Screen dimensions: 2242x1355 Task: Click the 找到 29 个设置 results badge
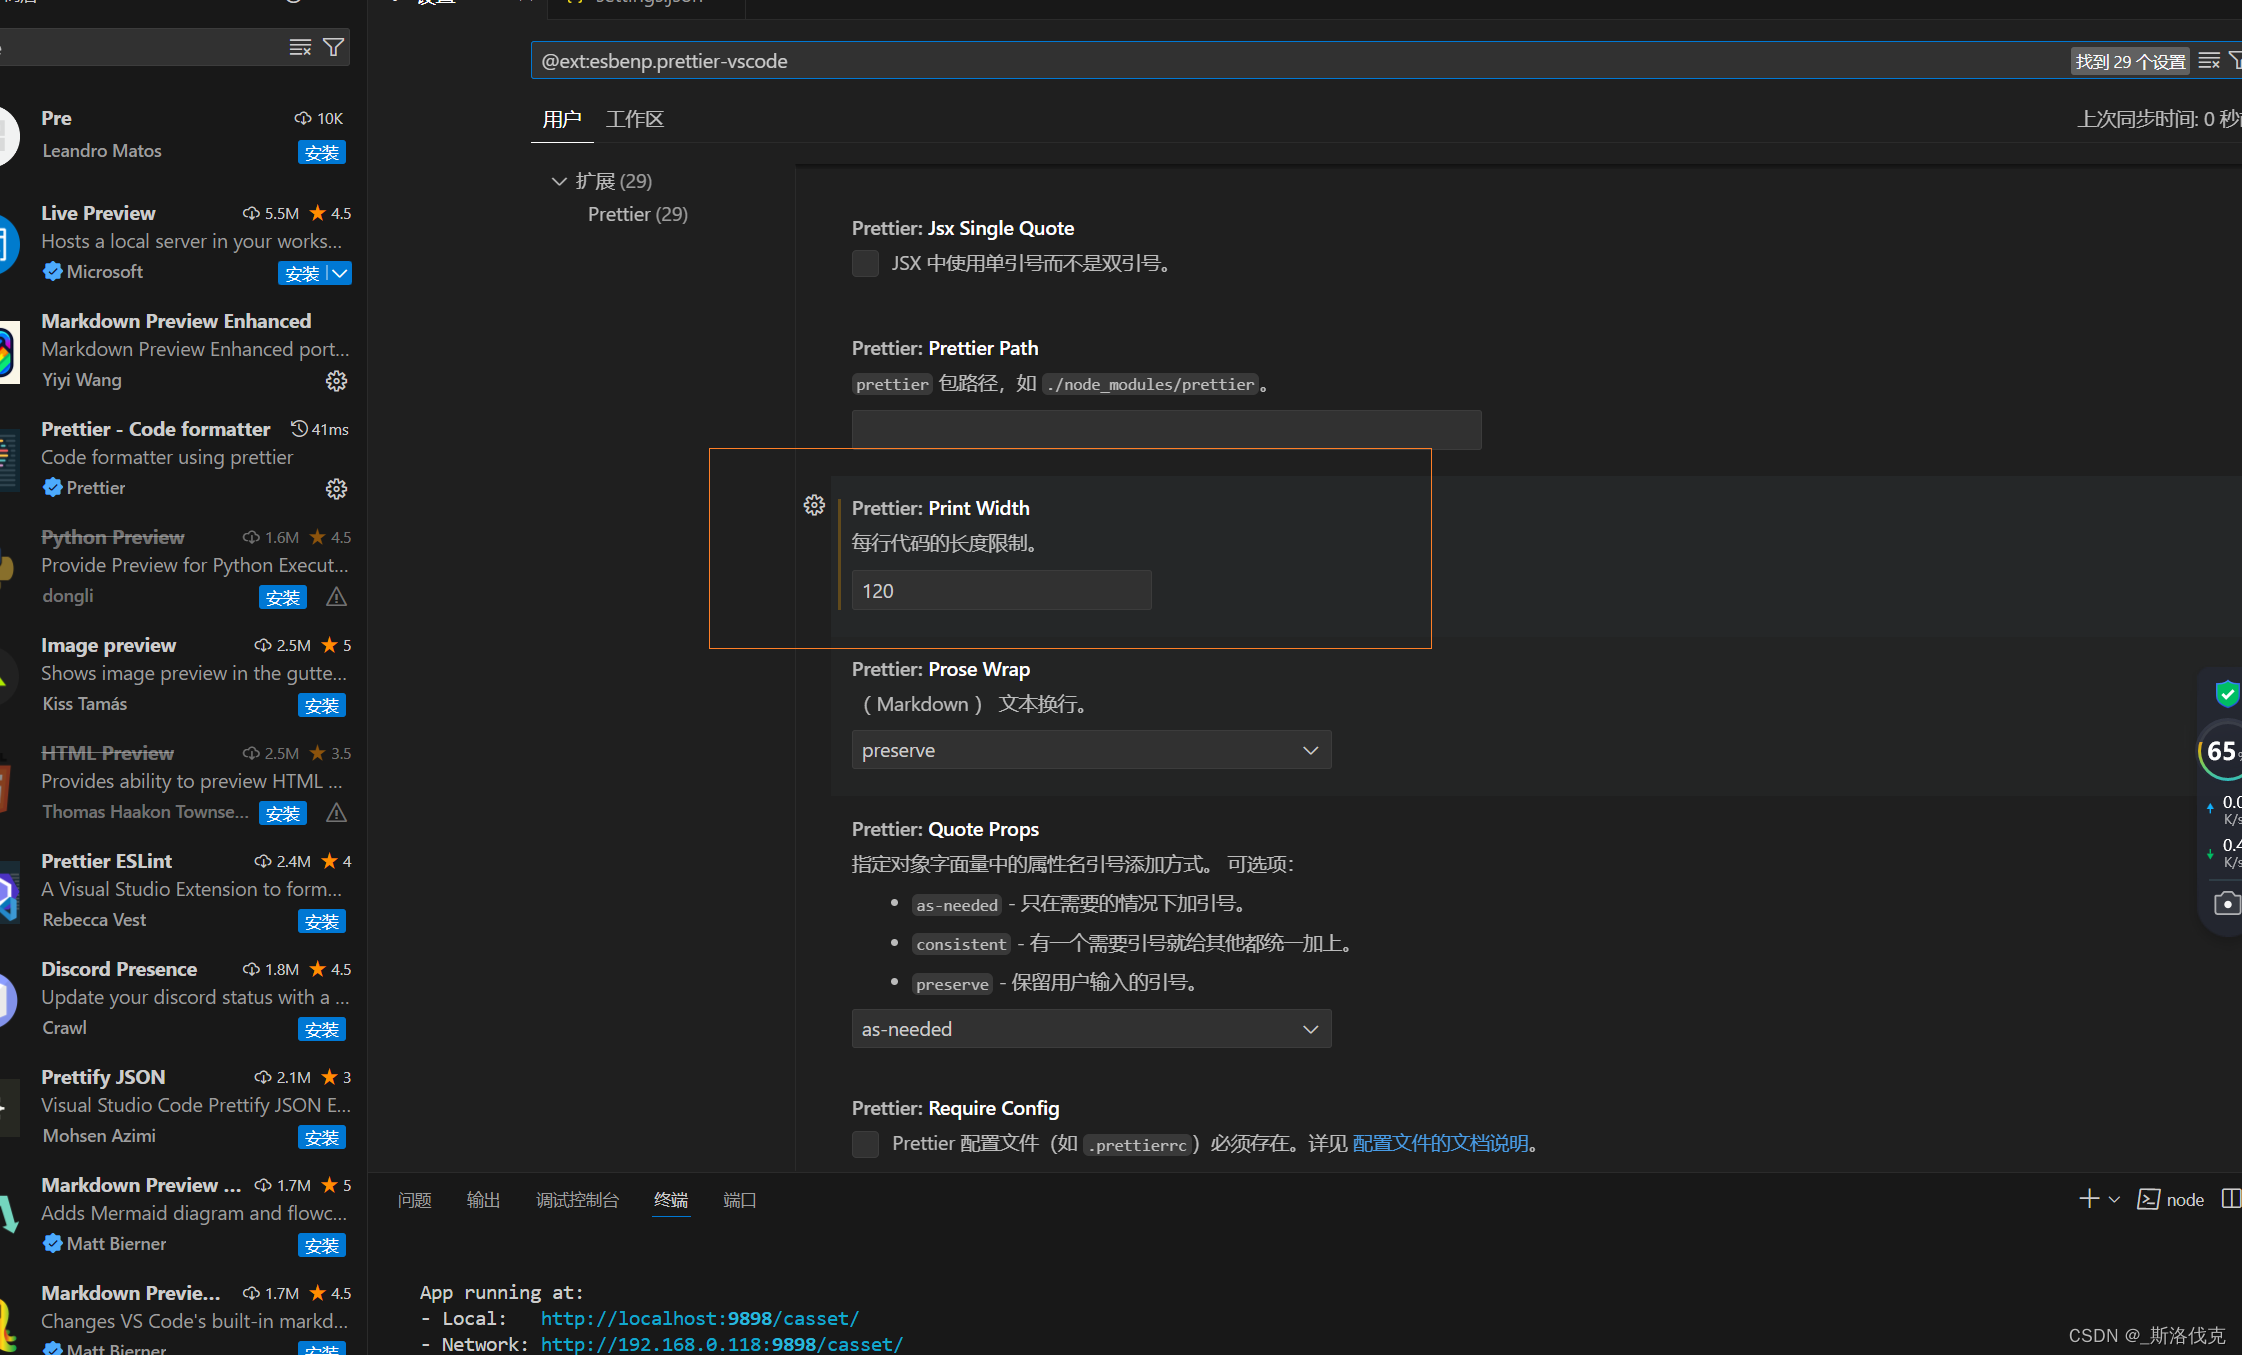[2130, 61]
